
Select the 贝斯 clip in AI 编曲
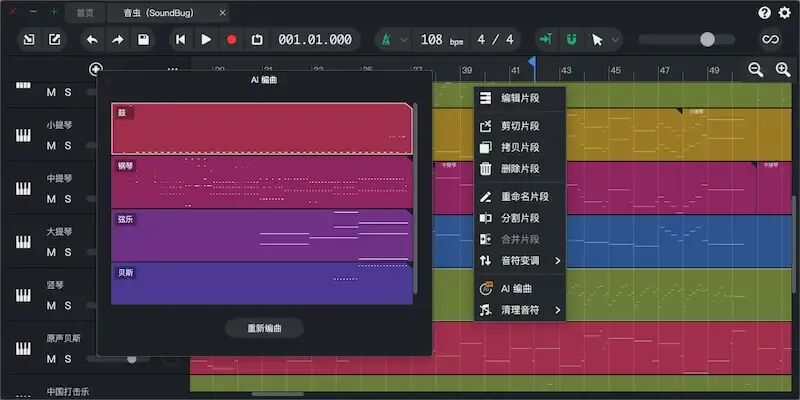tap(262, 283)
